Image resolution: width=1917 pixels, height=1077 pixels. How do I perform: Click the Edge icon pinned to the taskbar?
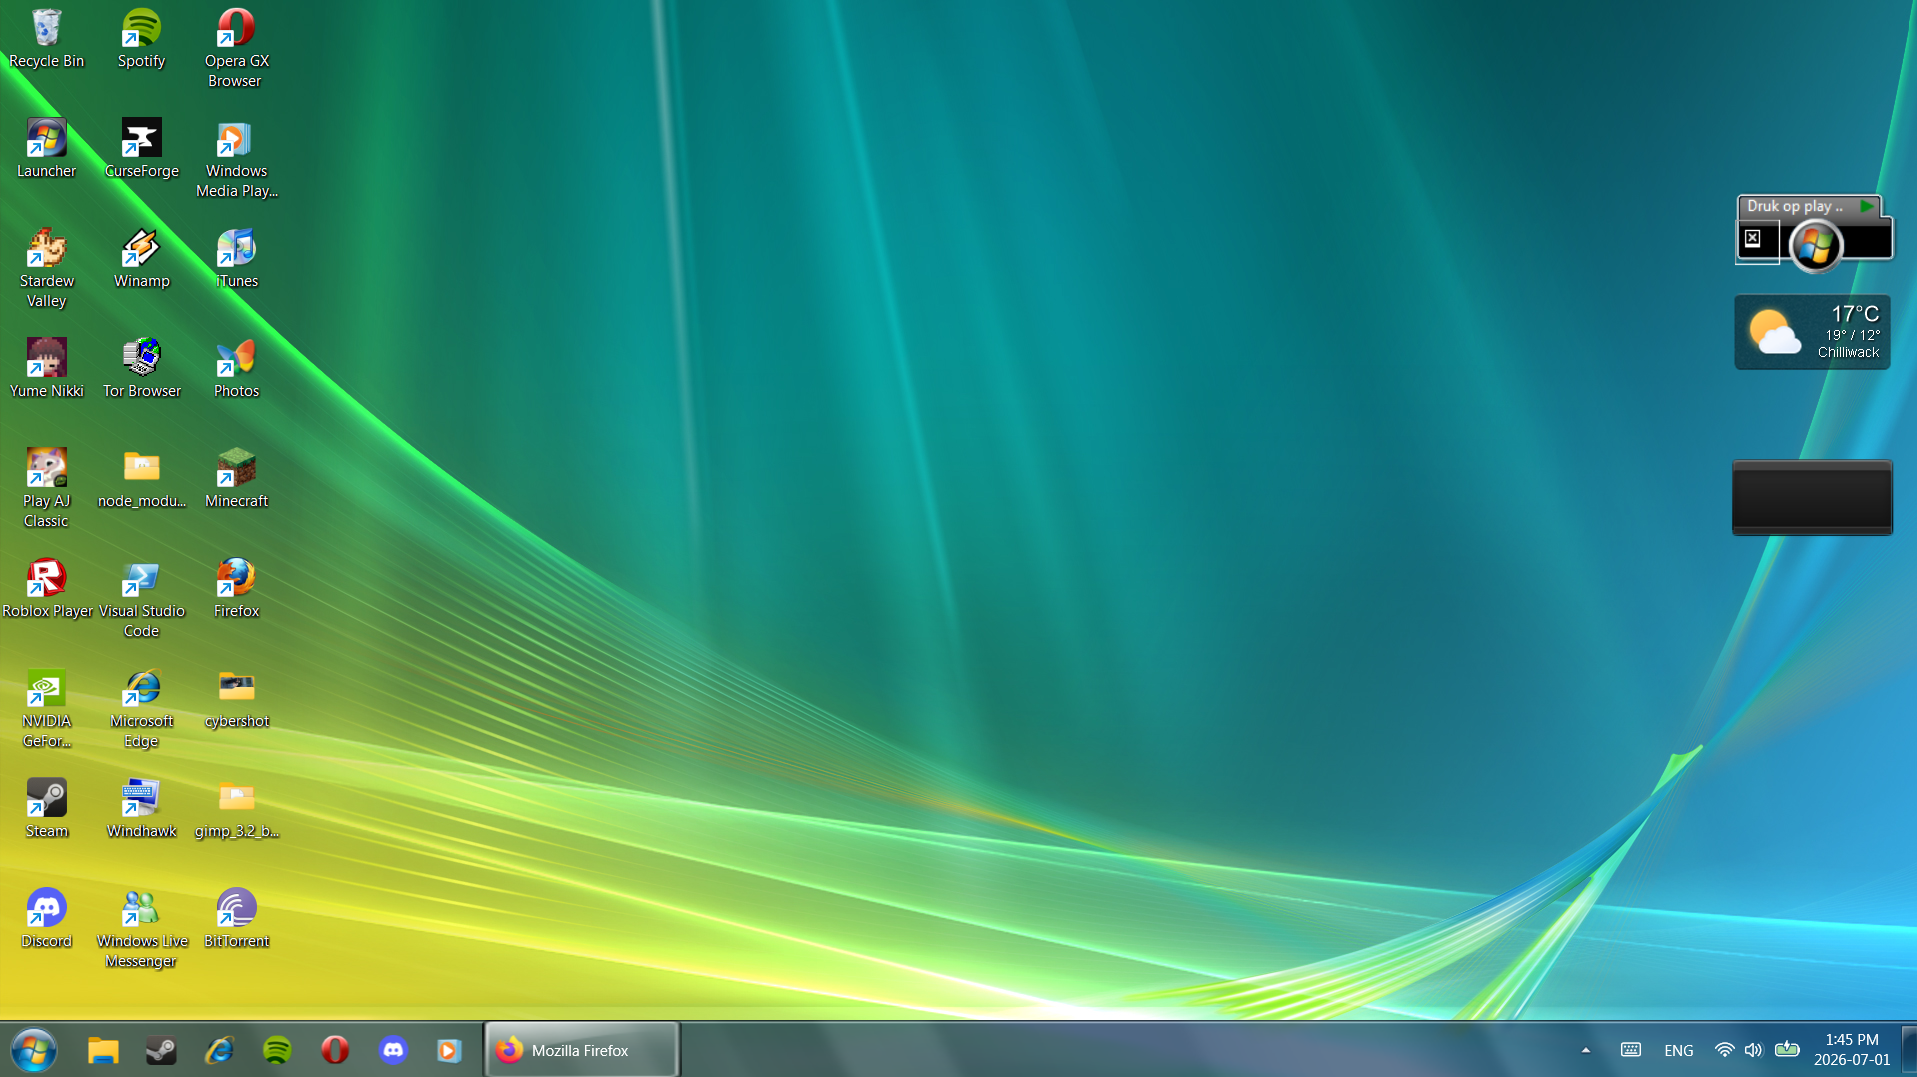pos(219,1050)
